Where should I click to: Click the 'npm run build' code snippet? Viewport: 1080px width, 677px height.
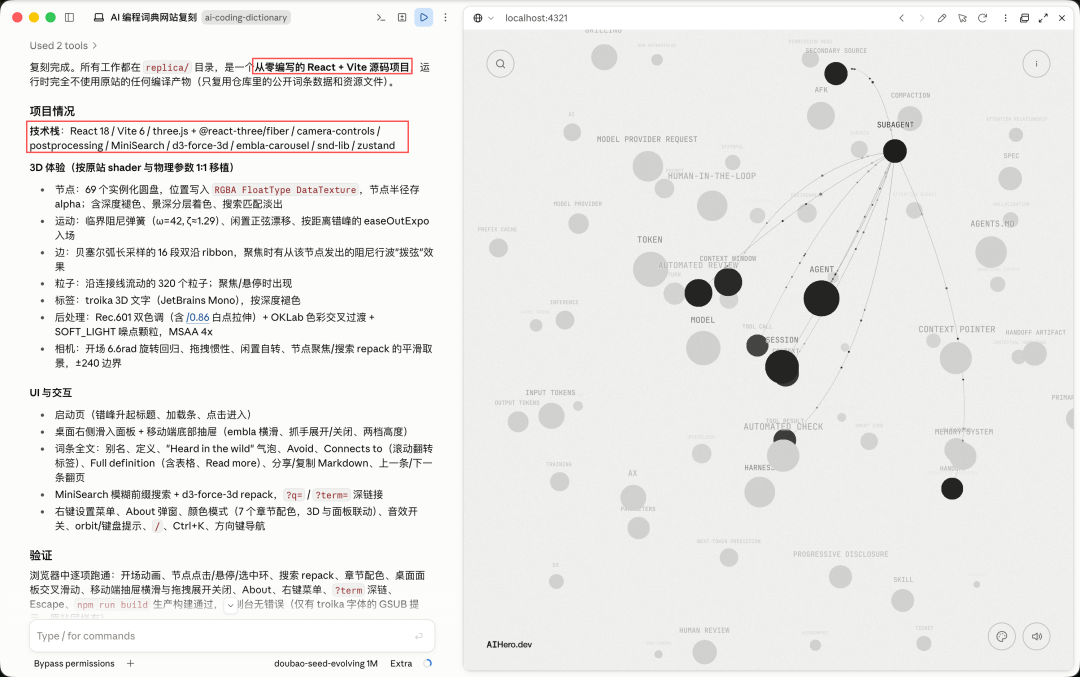tap(112, 605)
